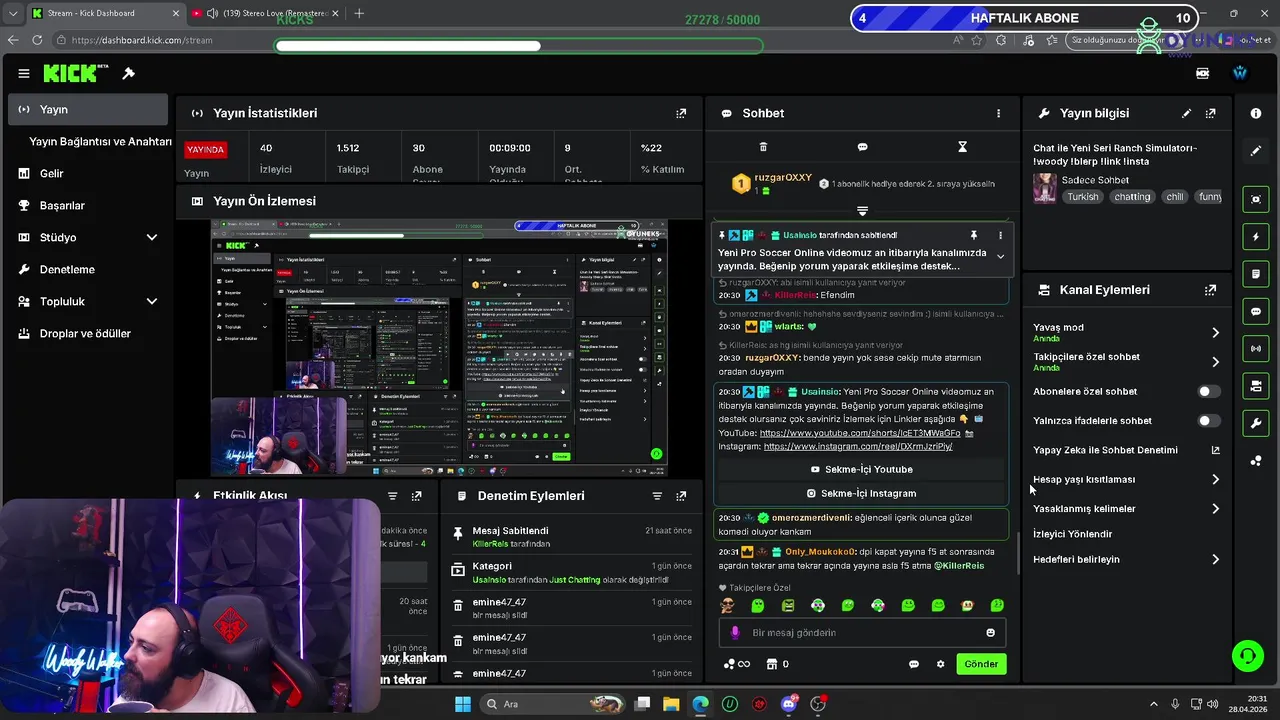This screenshot has width=1280, height=720.
Task: Click the Sekme-İçi Instagram button
Action: pos(861,493)
